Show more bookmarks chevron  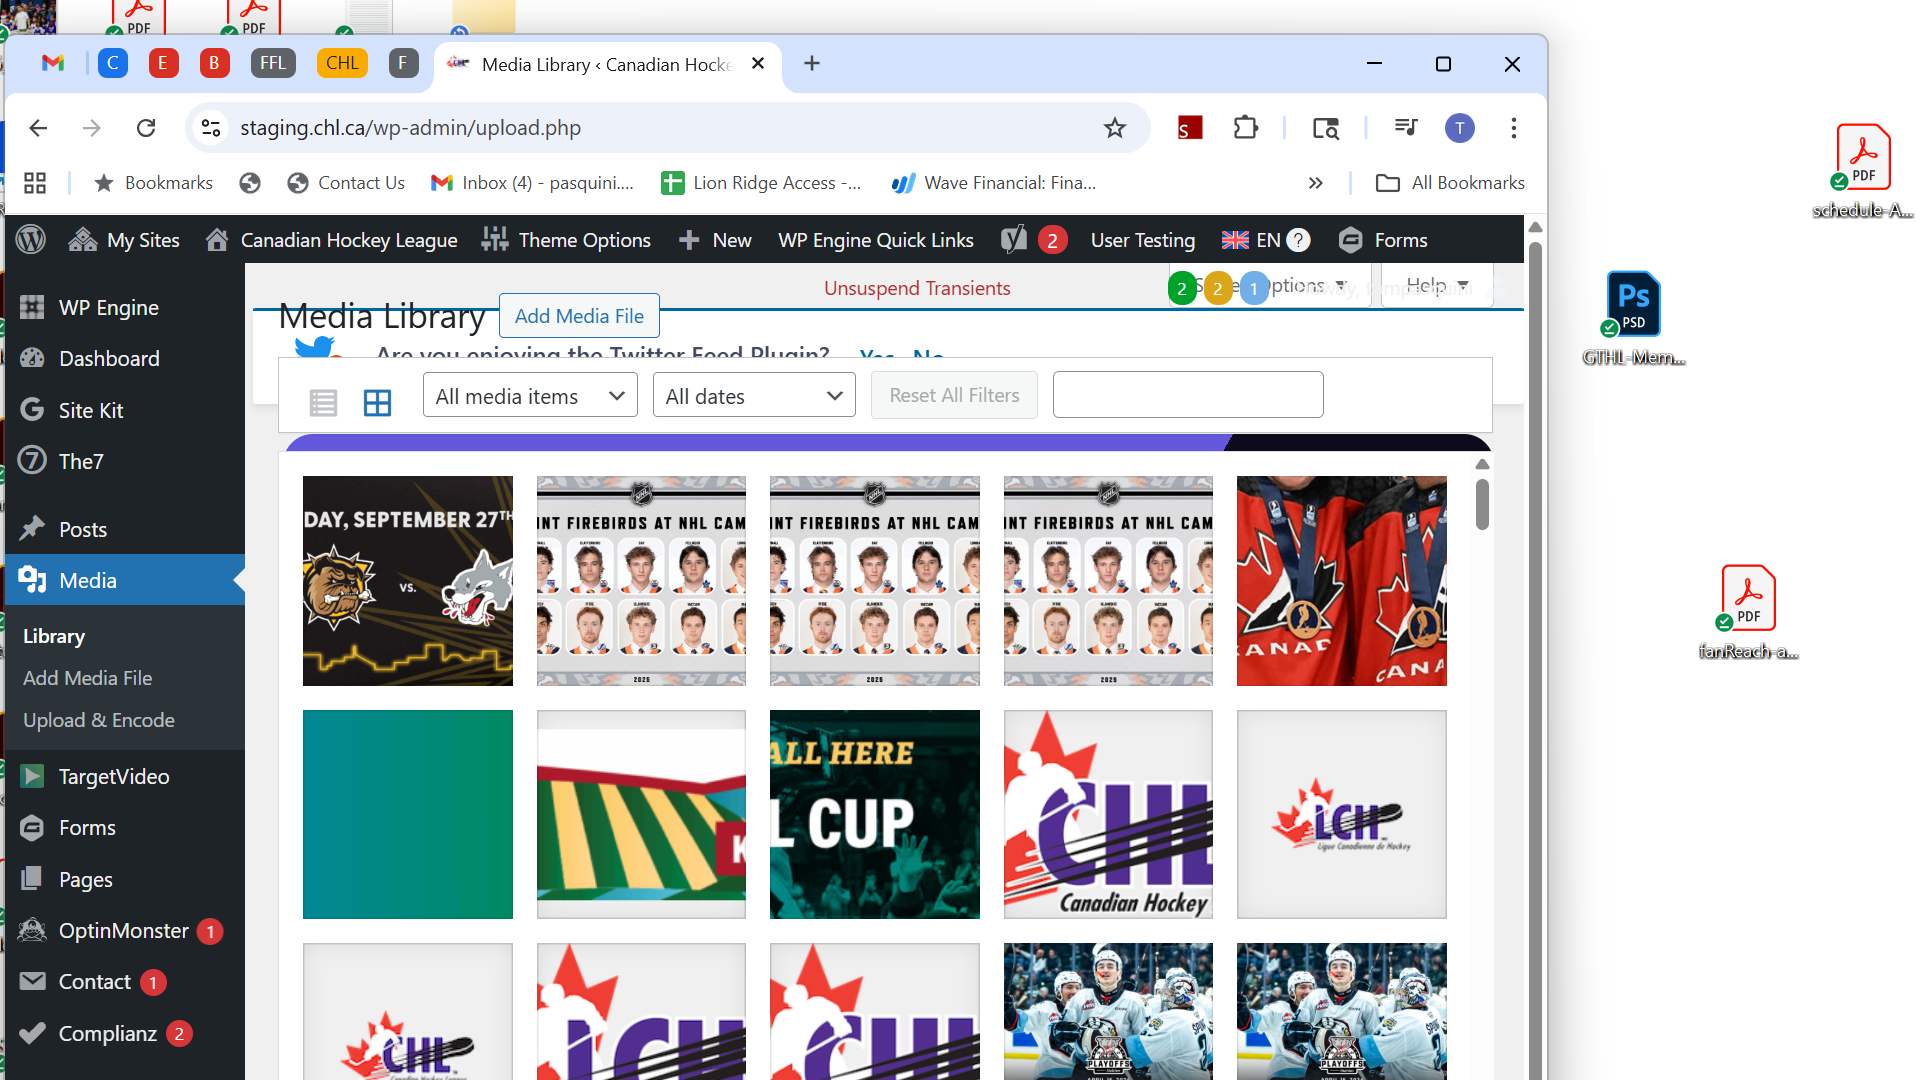point(1315,183)
